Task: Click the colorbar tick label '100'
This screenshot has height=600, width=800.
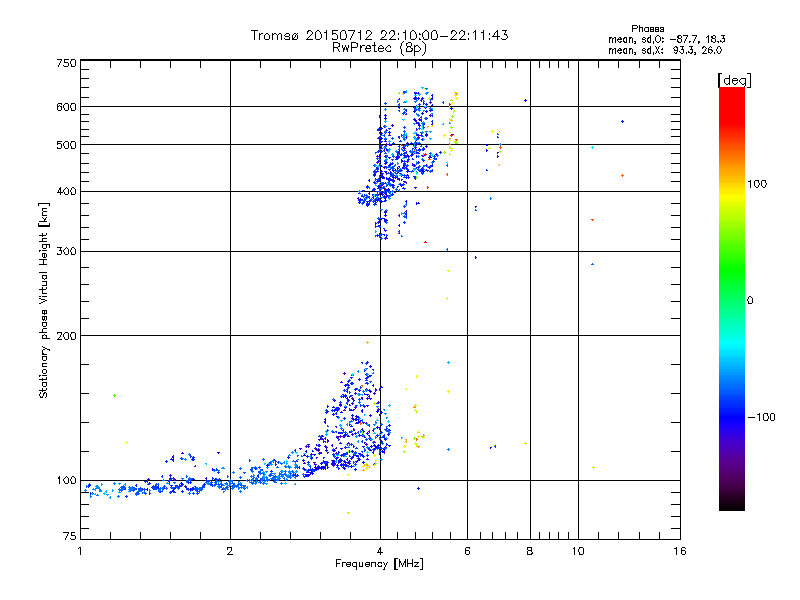Action: click(x=757, y=184)
